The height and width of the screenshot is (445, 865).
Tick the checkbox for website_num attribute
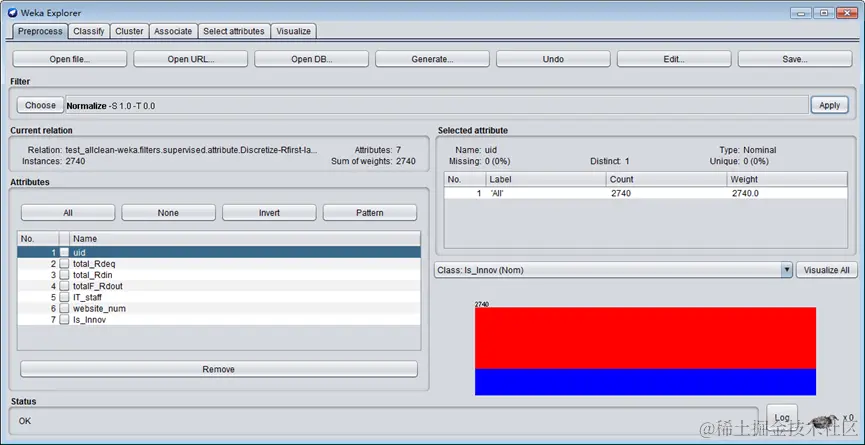click(x=65, y=308)
